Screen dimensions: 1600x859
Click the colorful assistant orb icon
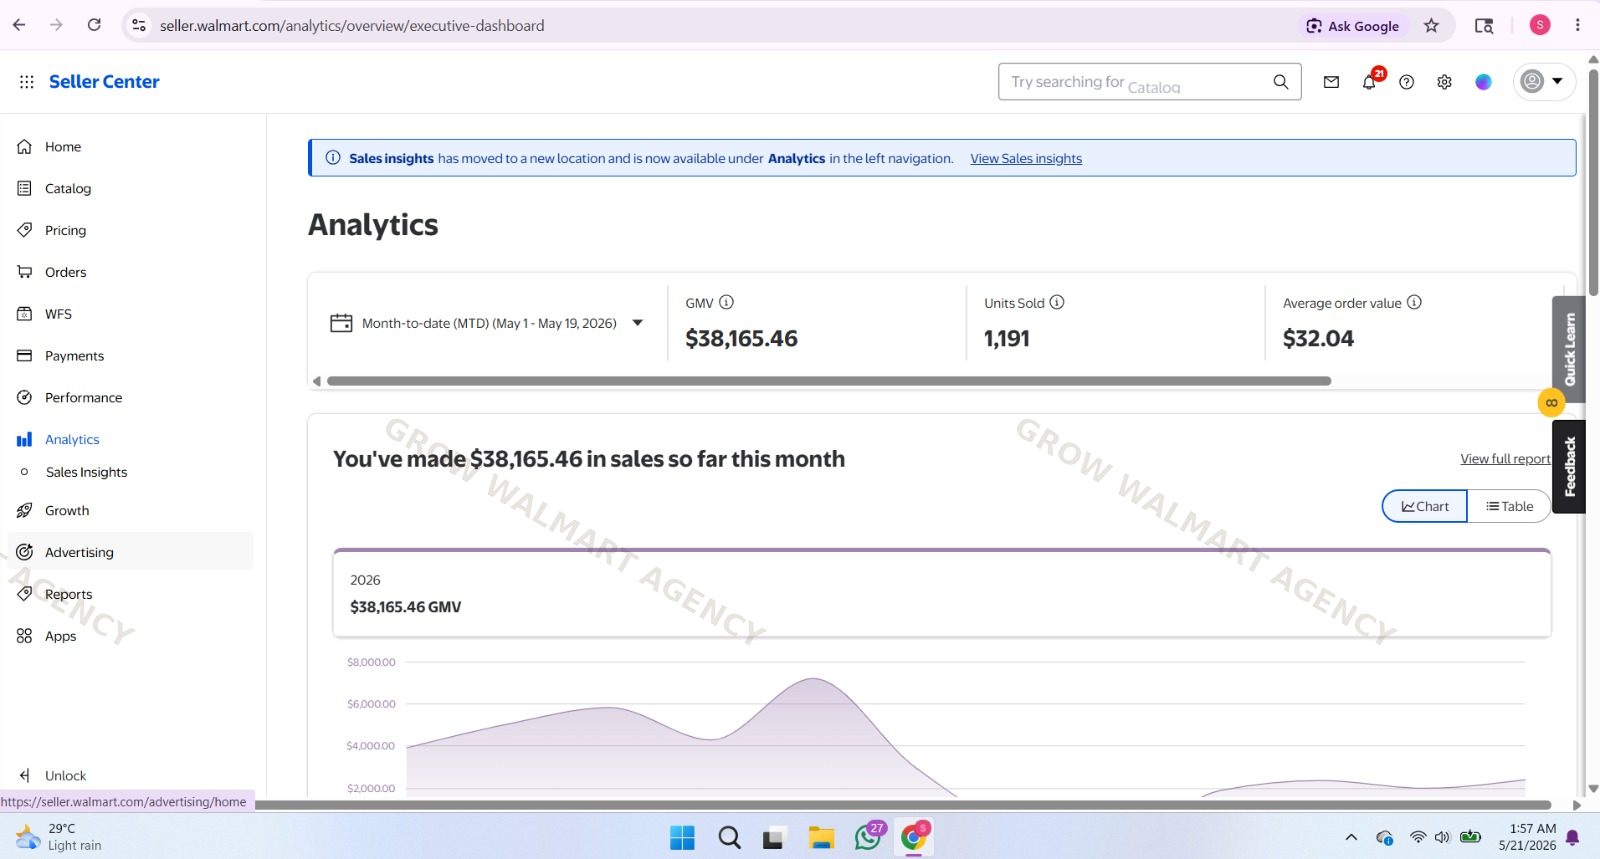coord(1483,82)
